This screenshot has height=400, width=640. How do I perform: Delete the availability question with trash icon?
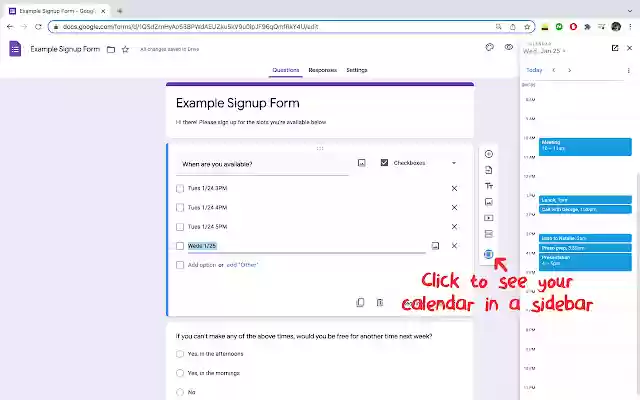coord(380,302)
